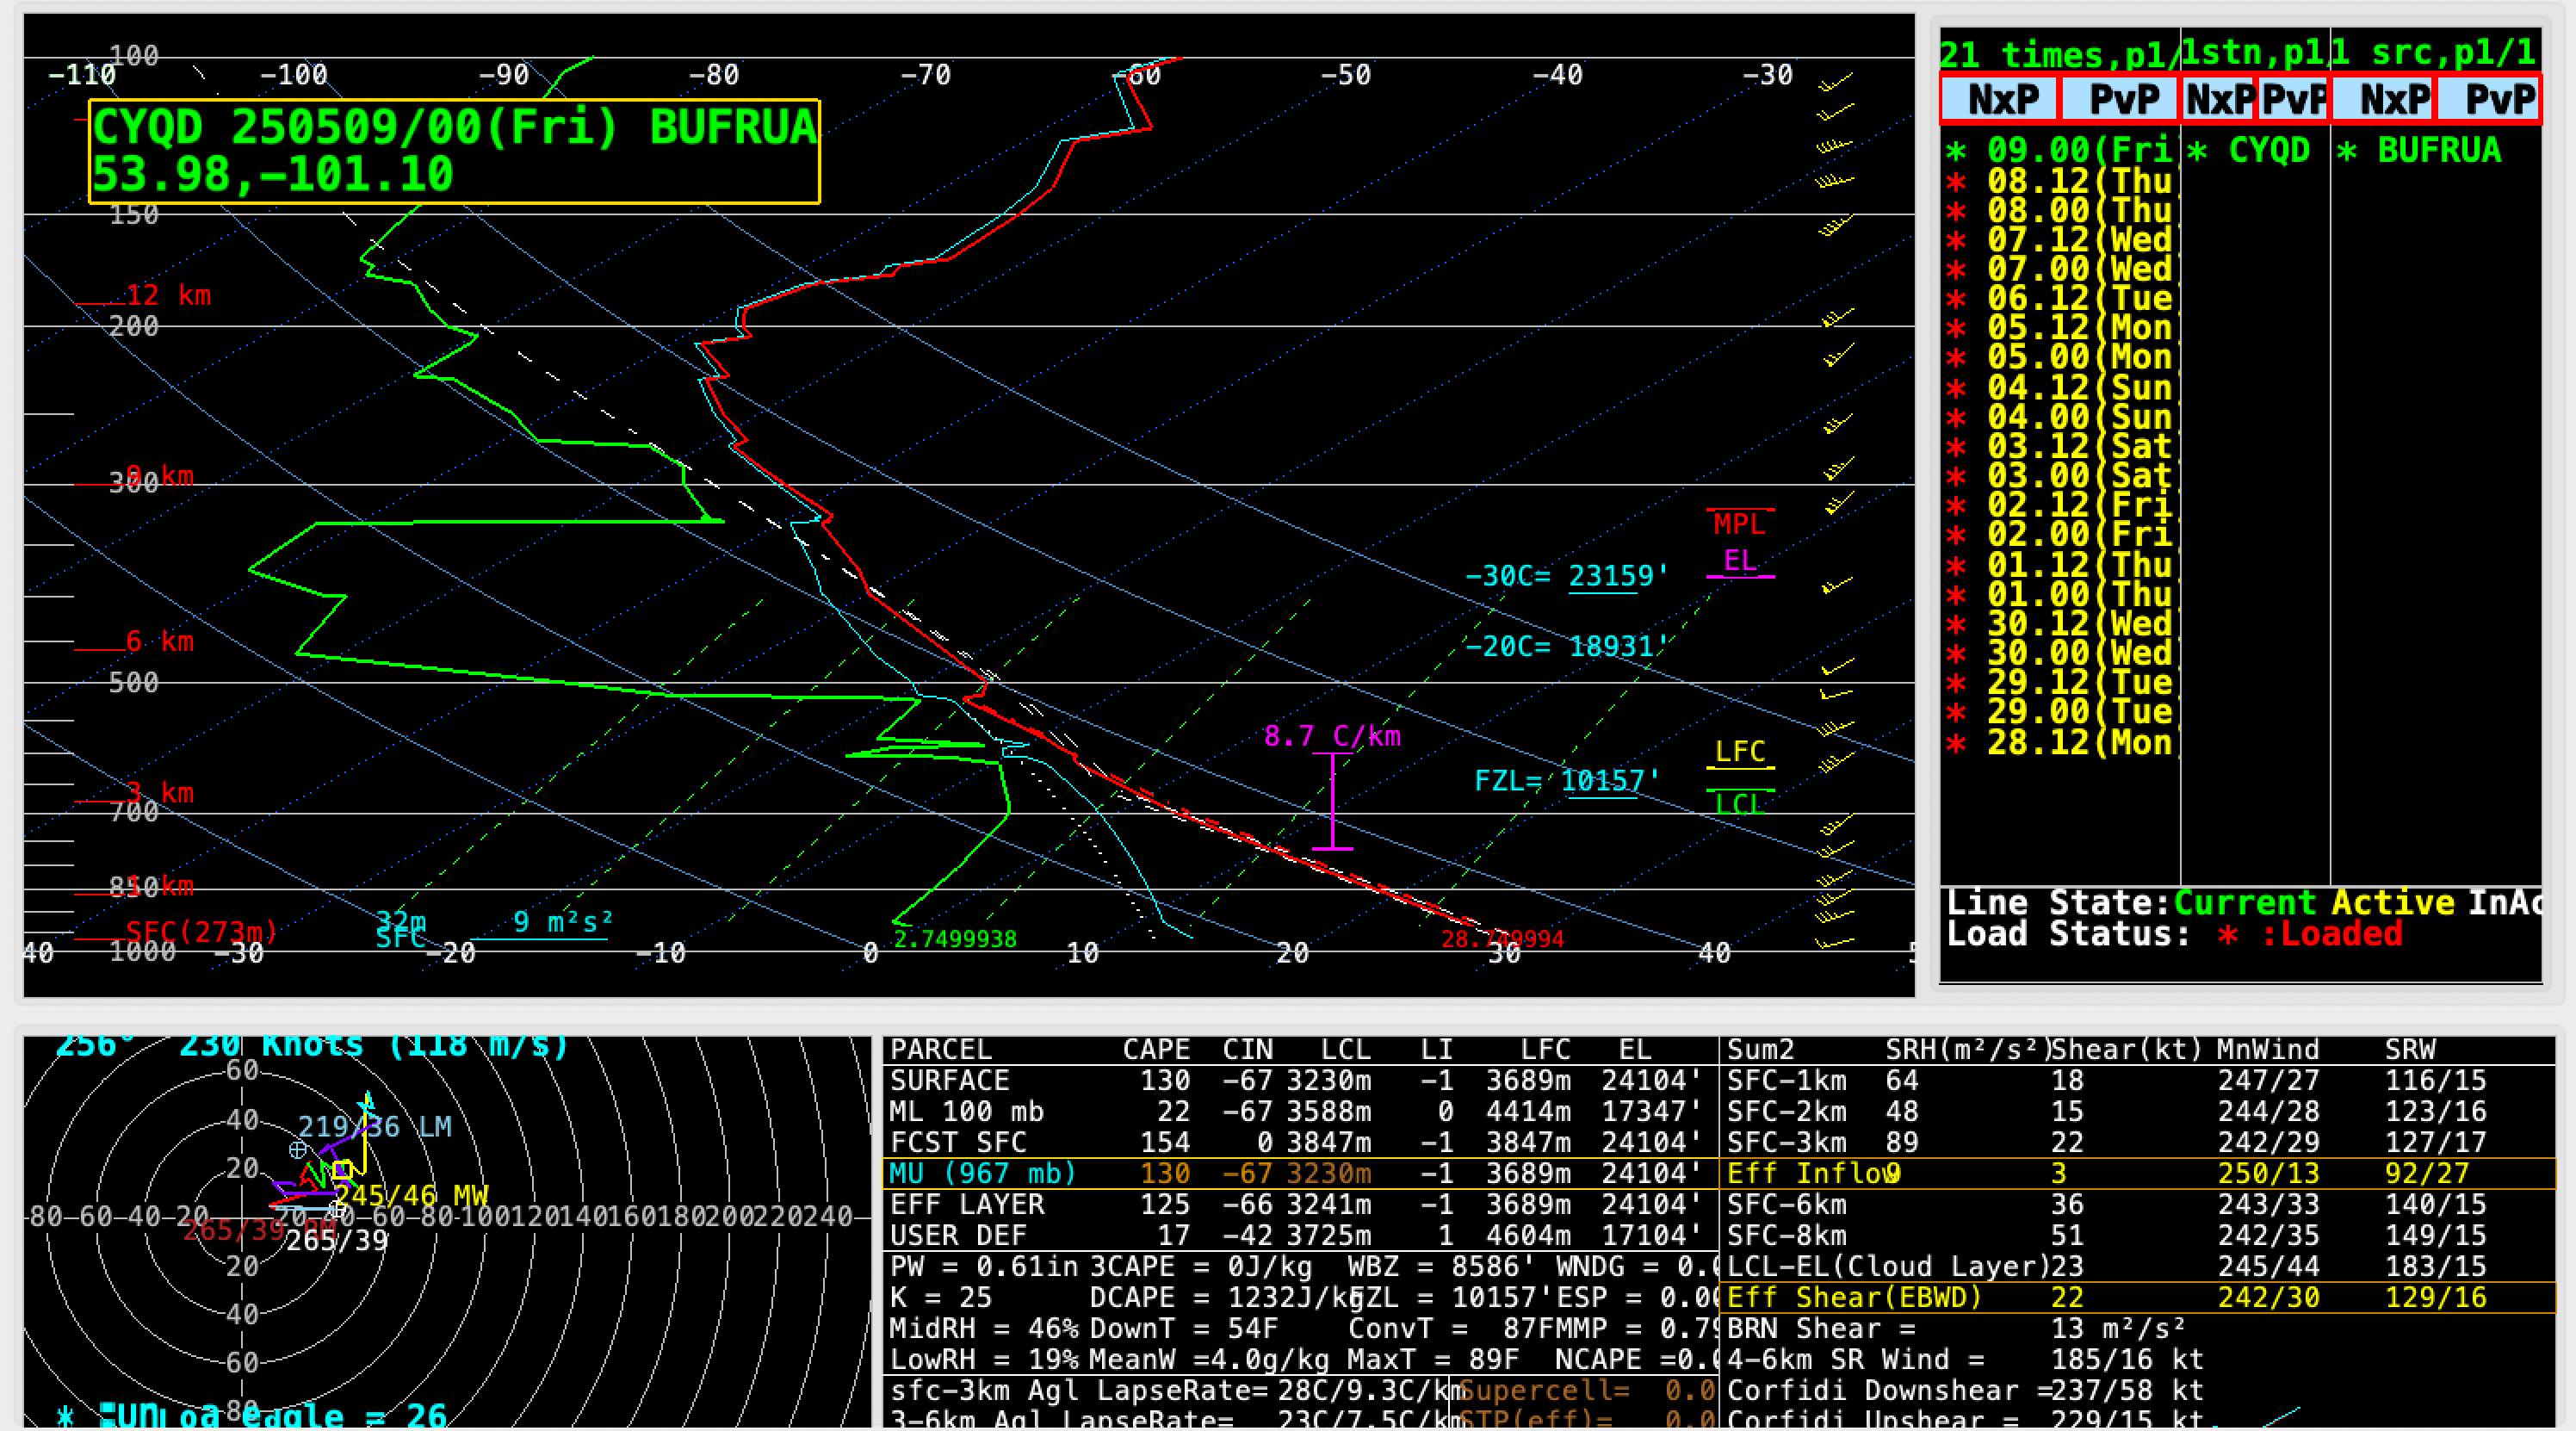Click the PvP button under times column

coord(2119,99)
